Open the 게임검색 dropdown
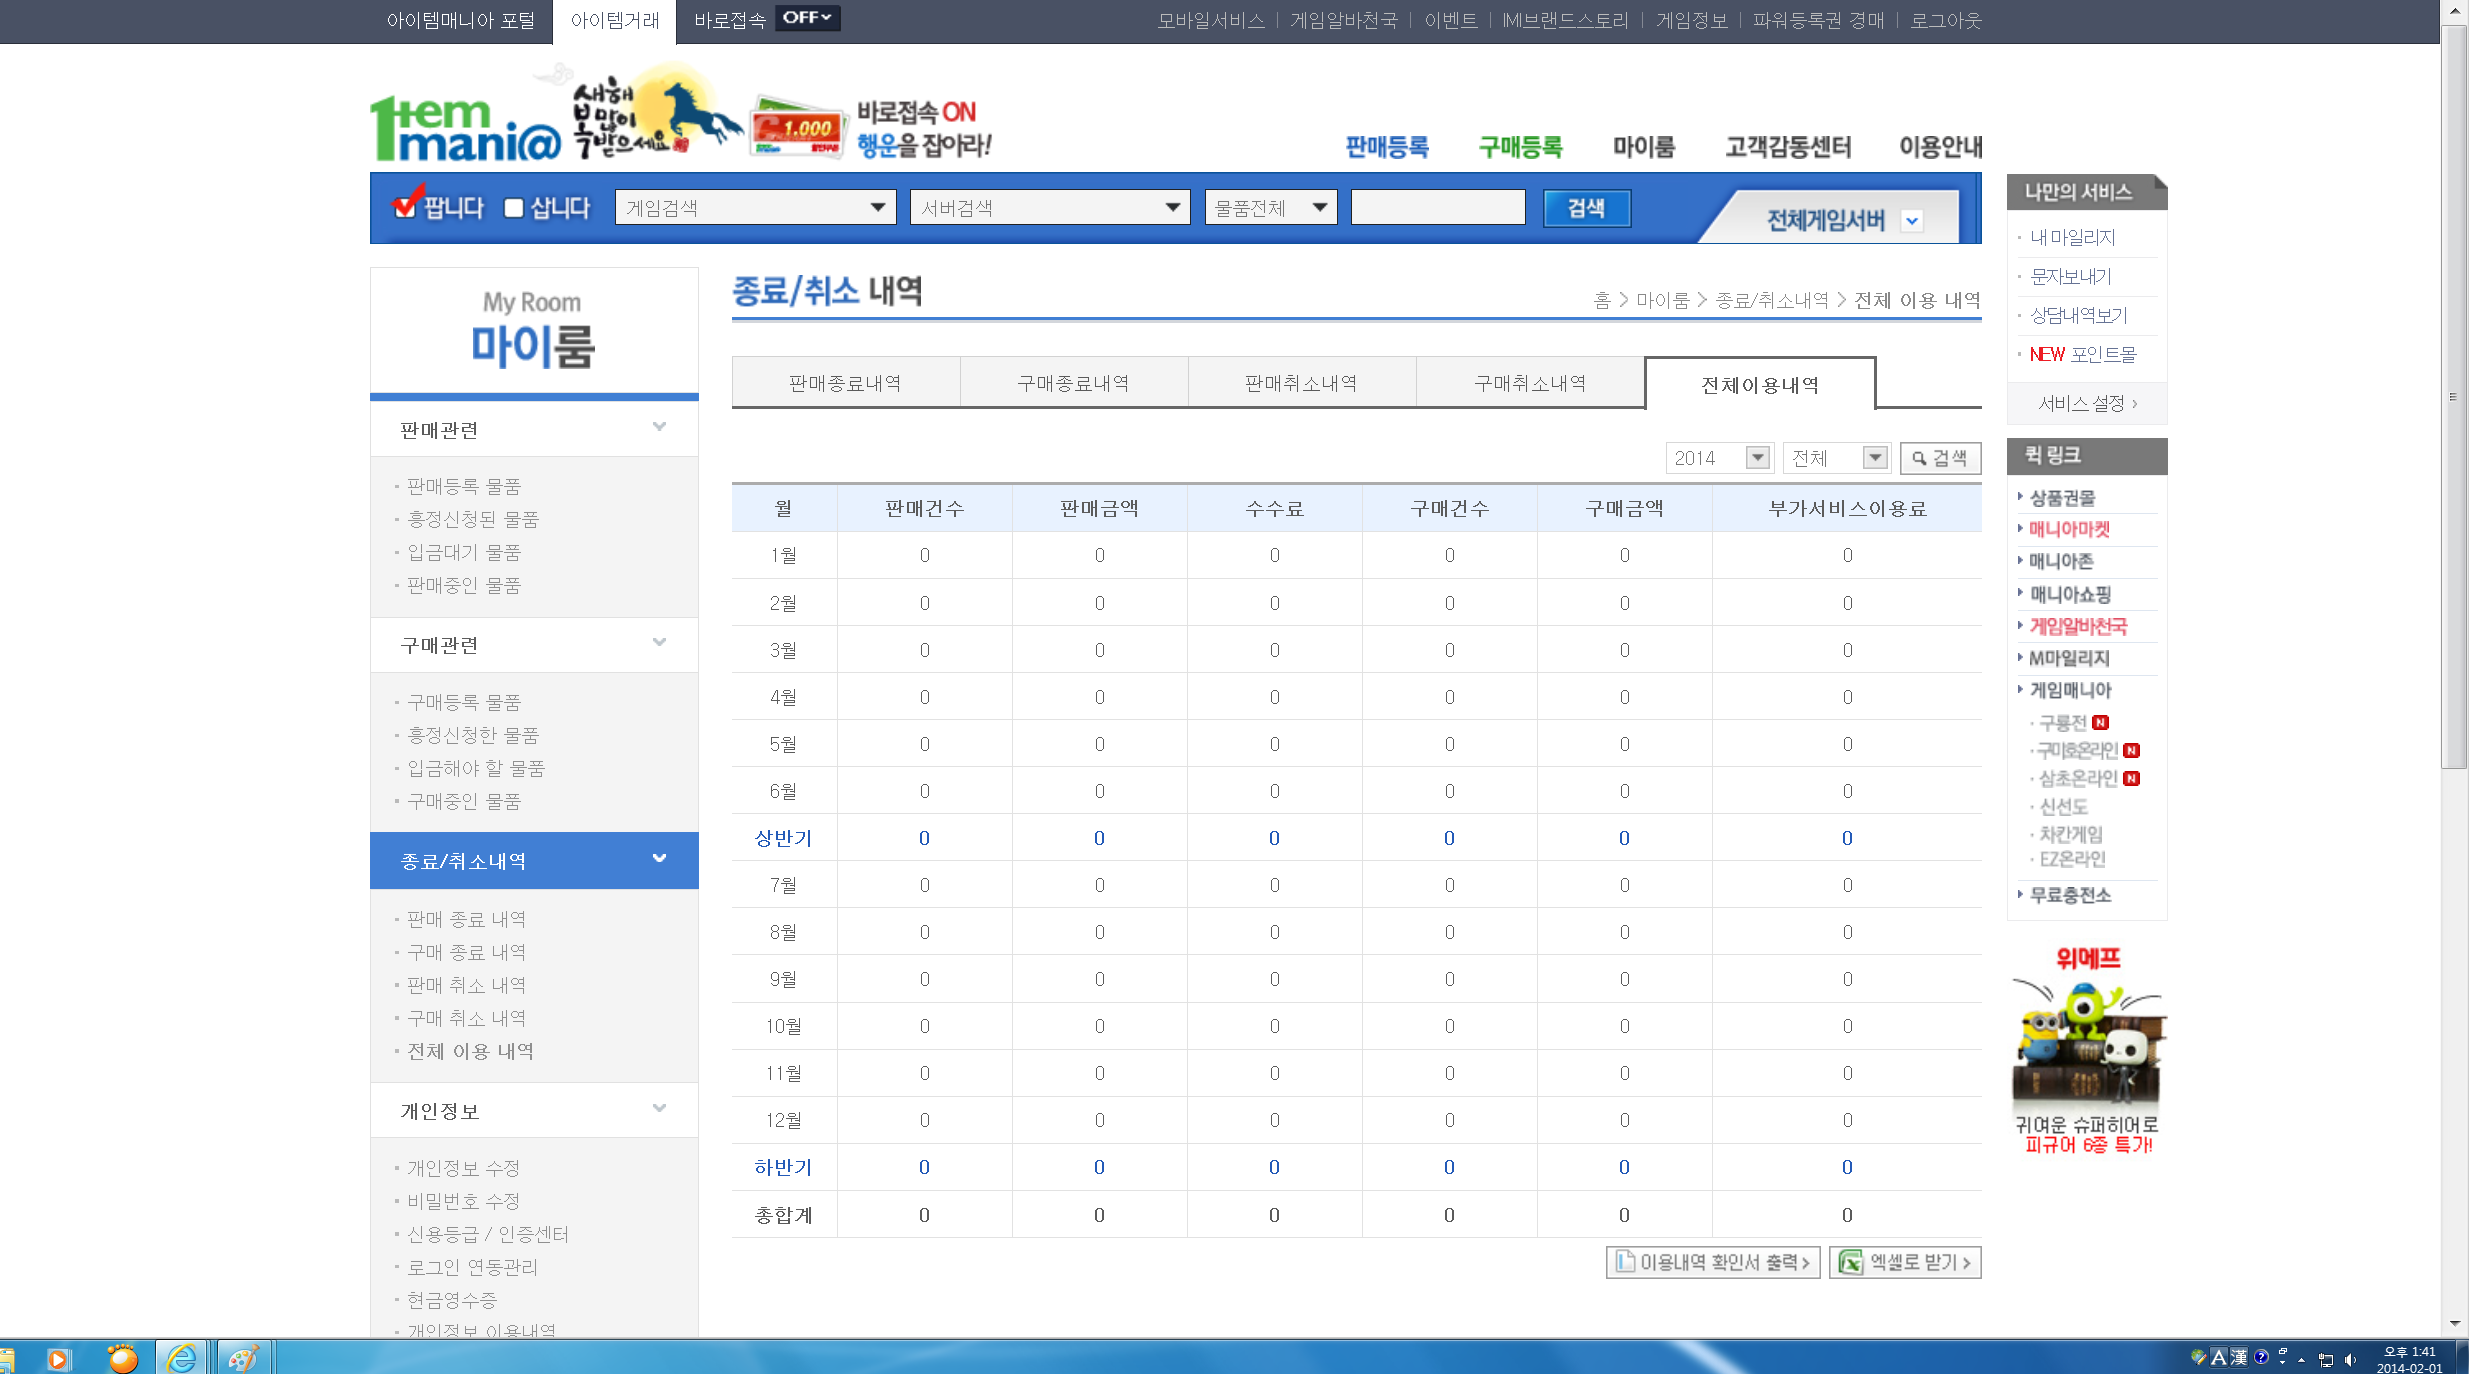2469x1374 pixels. [755, 208]
